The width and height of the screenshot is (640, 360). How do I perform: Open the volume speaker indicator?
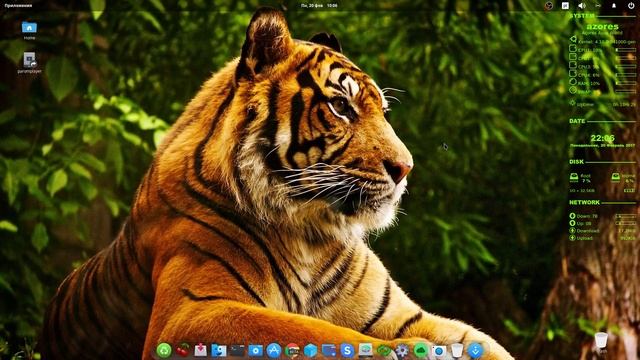click(x=582, y=6)
